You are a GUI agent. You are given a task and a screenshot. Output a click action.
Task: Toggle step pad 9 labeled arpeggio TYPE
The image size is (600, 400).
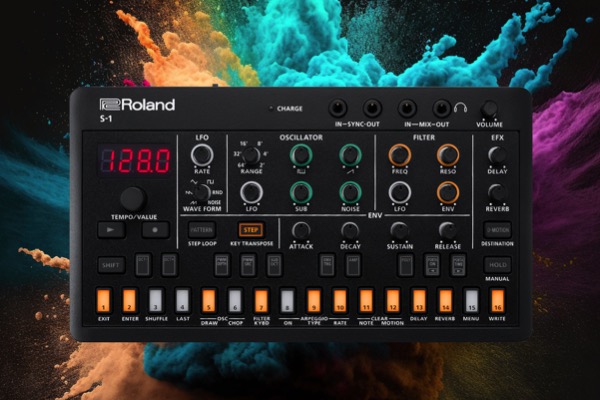[314, 300]
